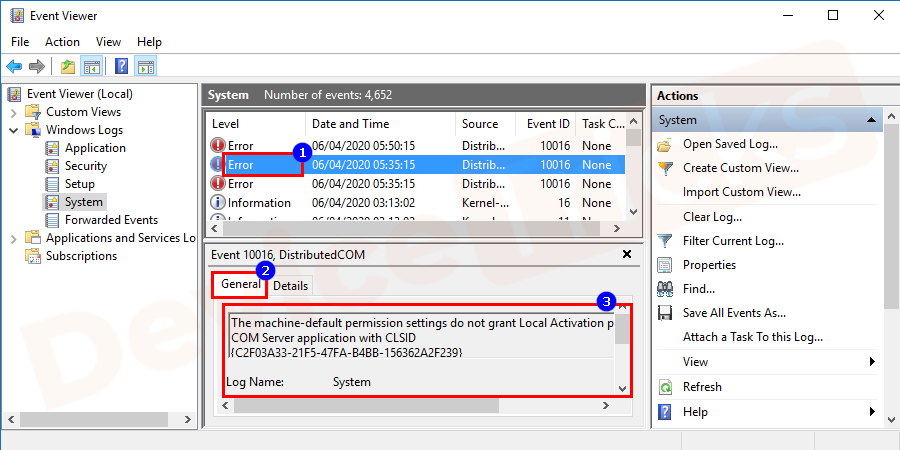Click event details vertical scrollbar down arrow
Image resolution: width=900 pixels, height=450 pixels.
click(622, 389)
